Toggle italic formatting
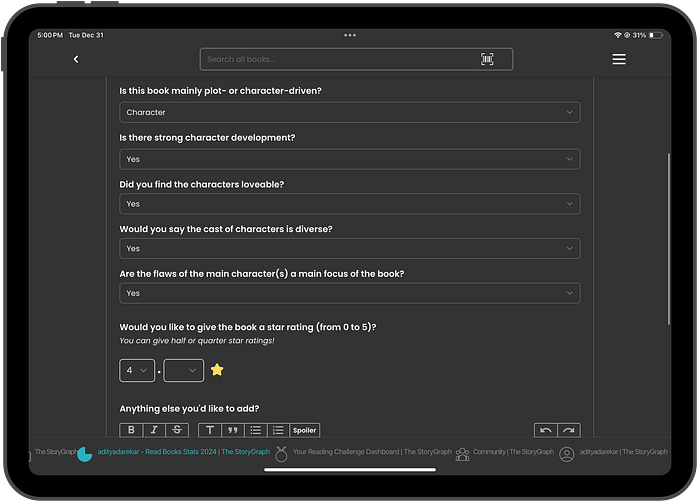 click(154, 430)
